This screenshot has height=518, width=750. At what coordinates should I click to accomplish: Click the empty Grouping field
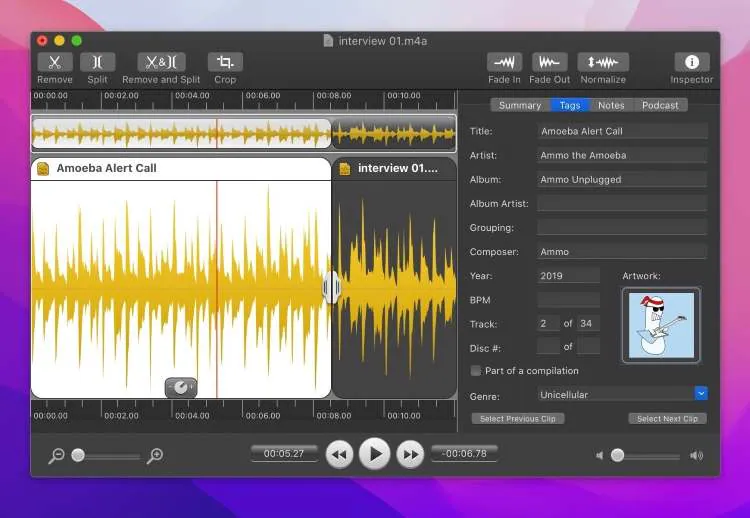[622, 227]
